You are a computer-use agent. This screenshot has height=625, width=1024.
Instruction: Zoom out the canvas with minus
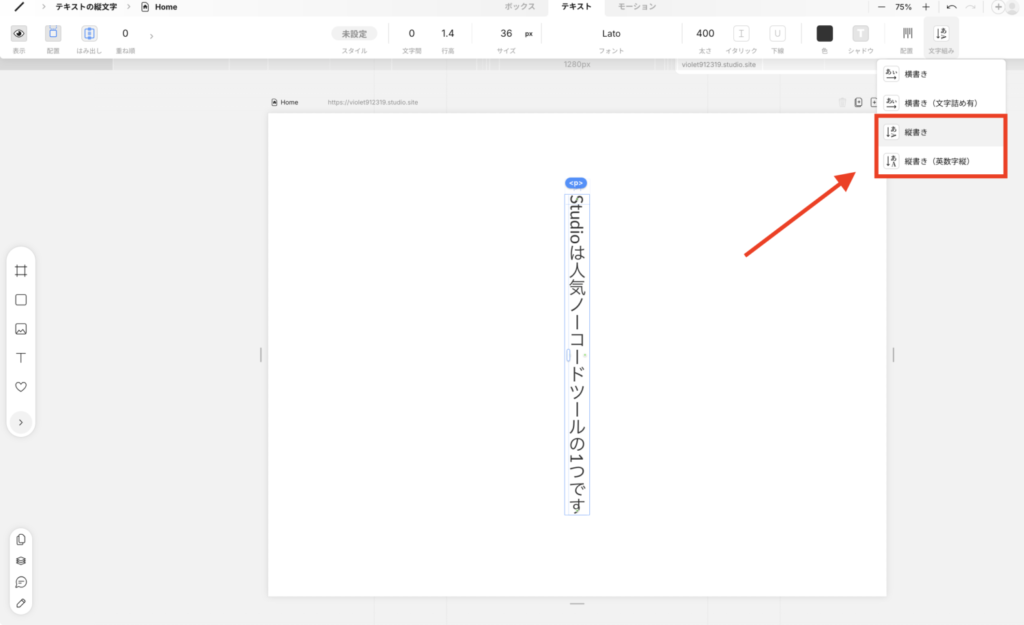click(x=881, y=7)
